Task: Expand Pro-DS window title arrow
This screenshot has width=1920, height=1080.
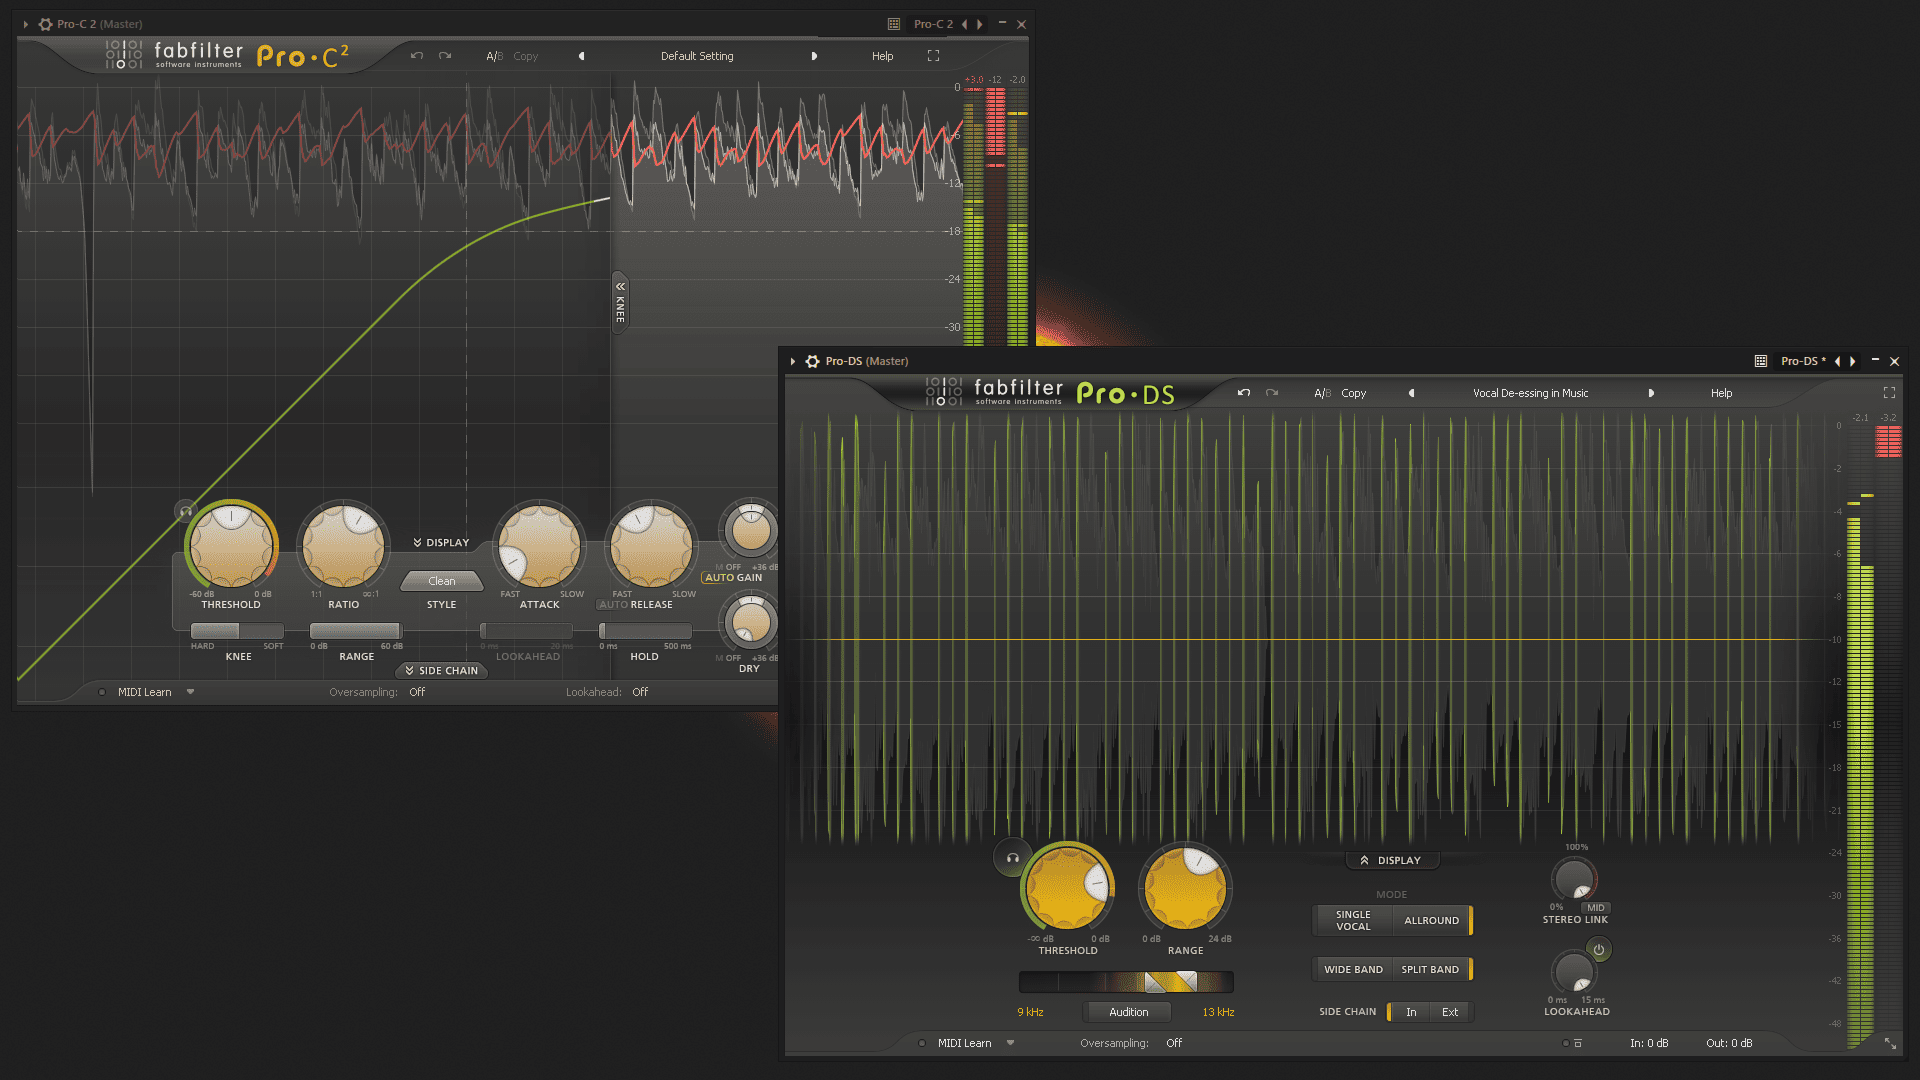Action: point(793,361)
